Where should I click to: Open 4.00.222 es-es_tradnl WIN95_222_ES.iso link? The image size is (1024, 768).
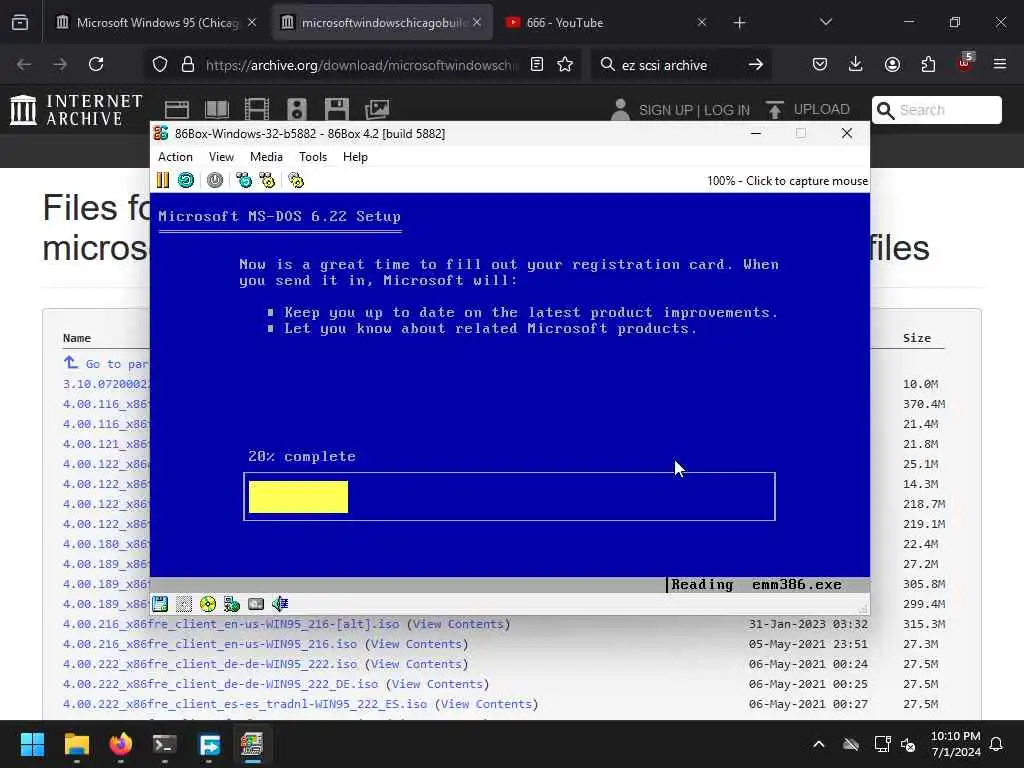click(x=245, y=704)
